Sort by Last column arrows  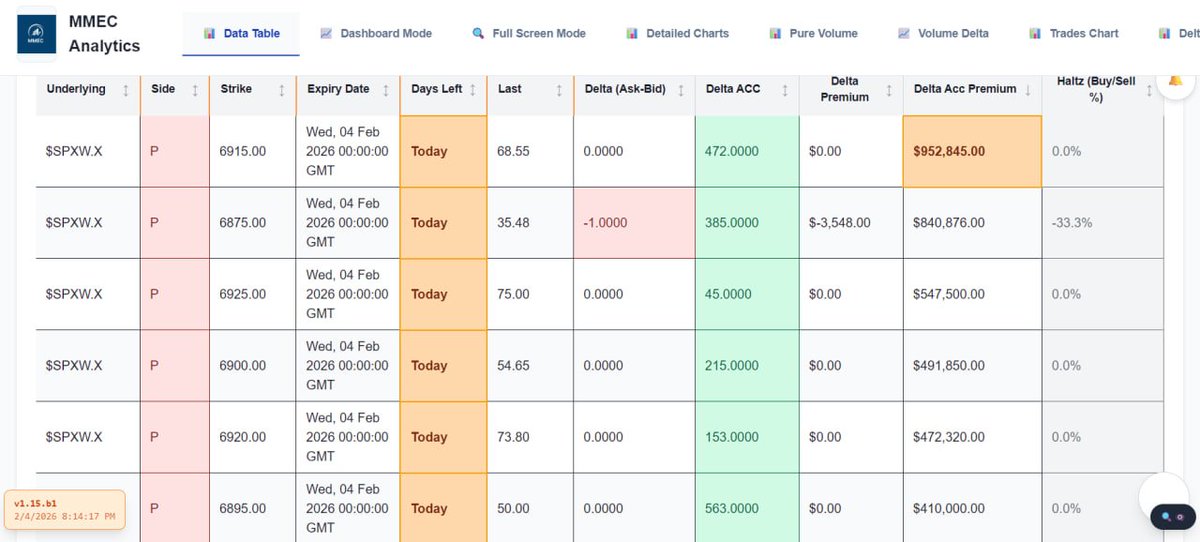[x=559, y=90]
